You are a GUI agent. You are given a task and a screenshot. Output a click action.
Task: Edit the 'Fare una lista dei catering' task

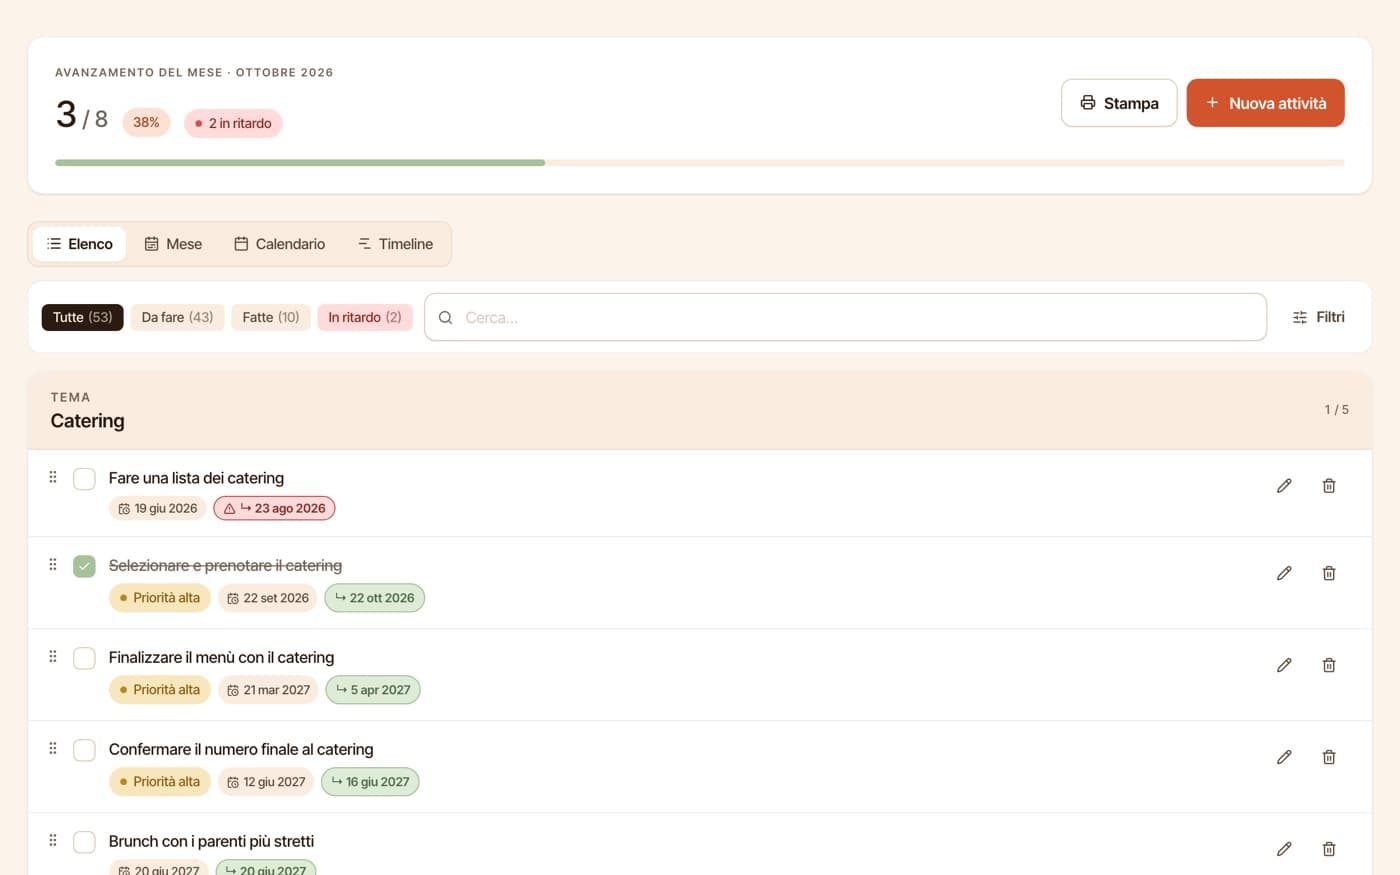point(1284,486)
